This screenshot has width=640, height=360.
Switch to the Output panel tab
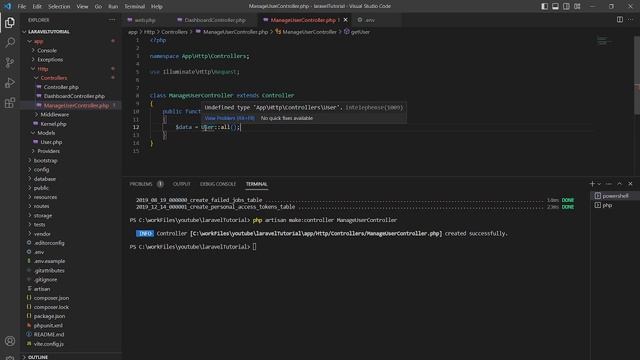tap(182, 184)
